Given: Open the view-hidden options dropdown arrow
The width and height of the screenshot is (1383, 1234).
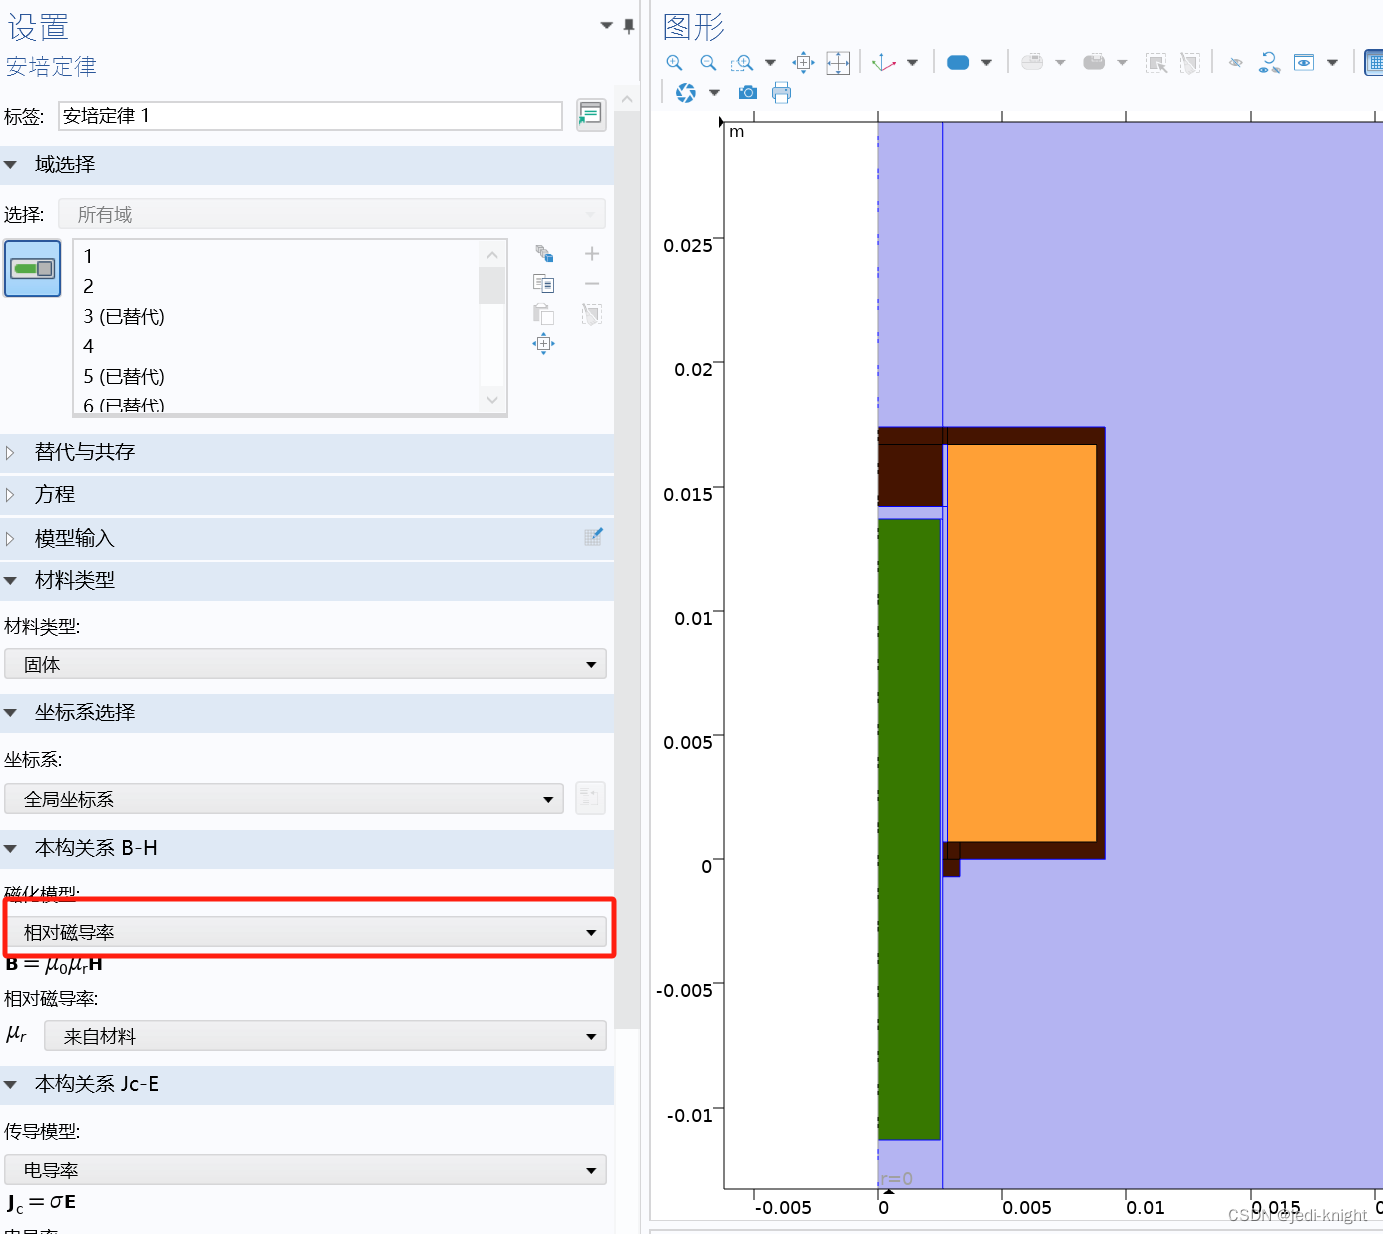Looking at the screenshot, I should [x=1332, y=63].
